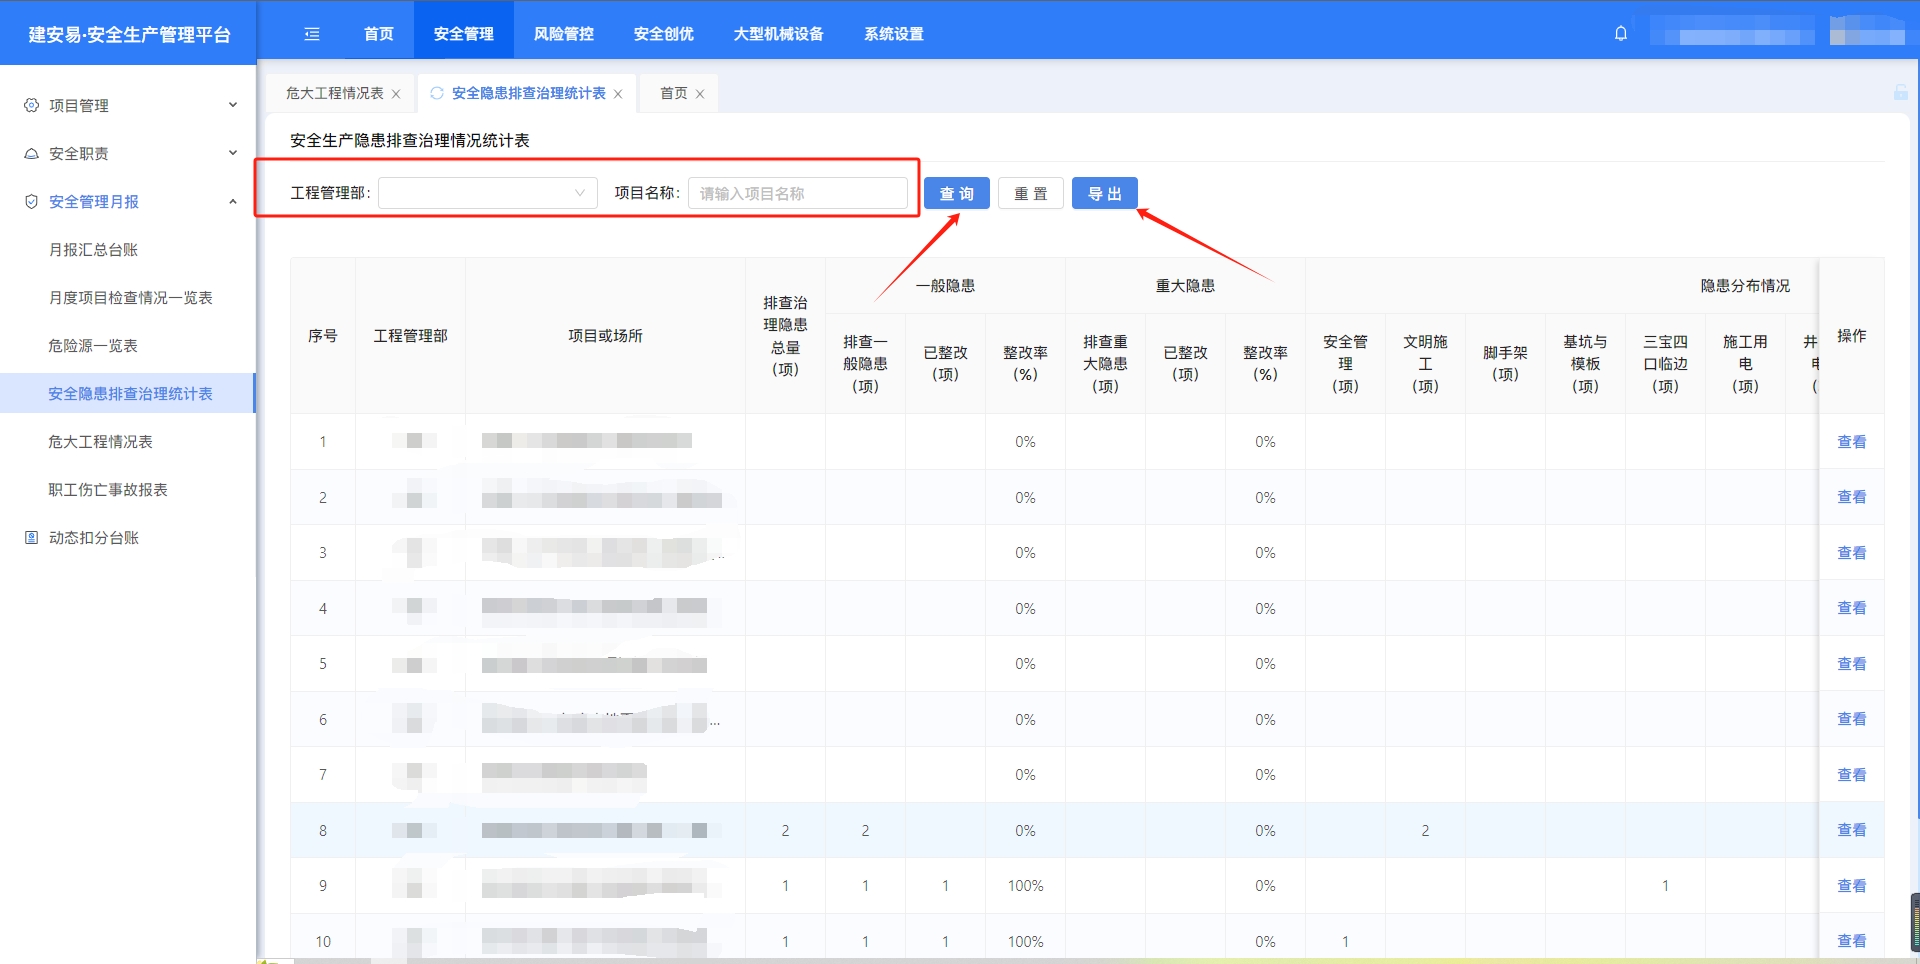Click the sidebar collapse hamburger icon
Viewport: 1920px width, 964px height.
[312, 34]
